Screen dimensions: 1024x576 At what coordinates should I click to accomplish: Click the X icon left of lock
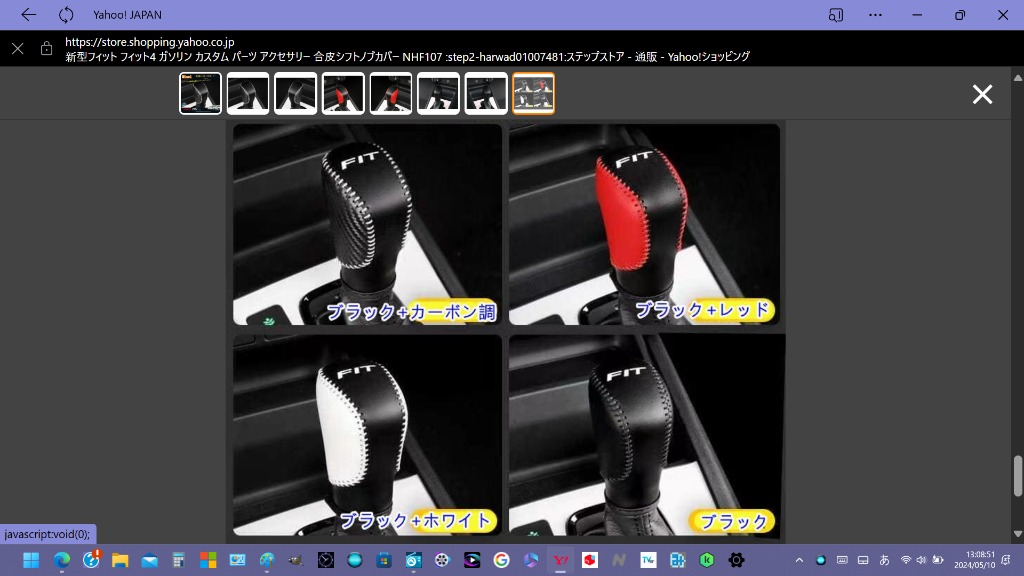[x=18, y=48]
